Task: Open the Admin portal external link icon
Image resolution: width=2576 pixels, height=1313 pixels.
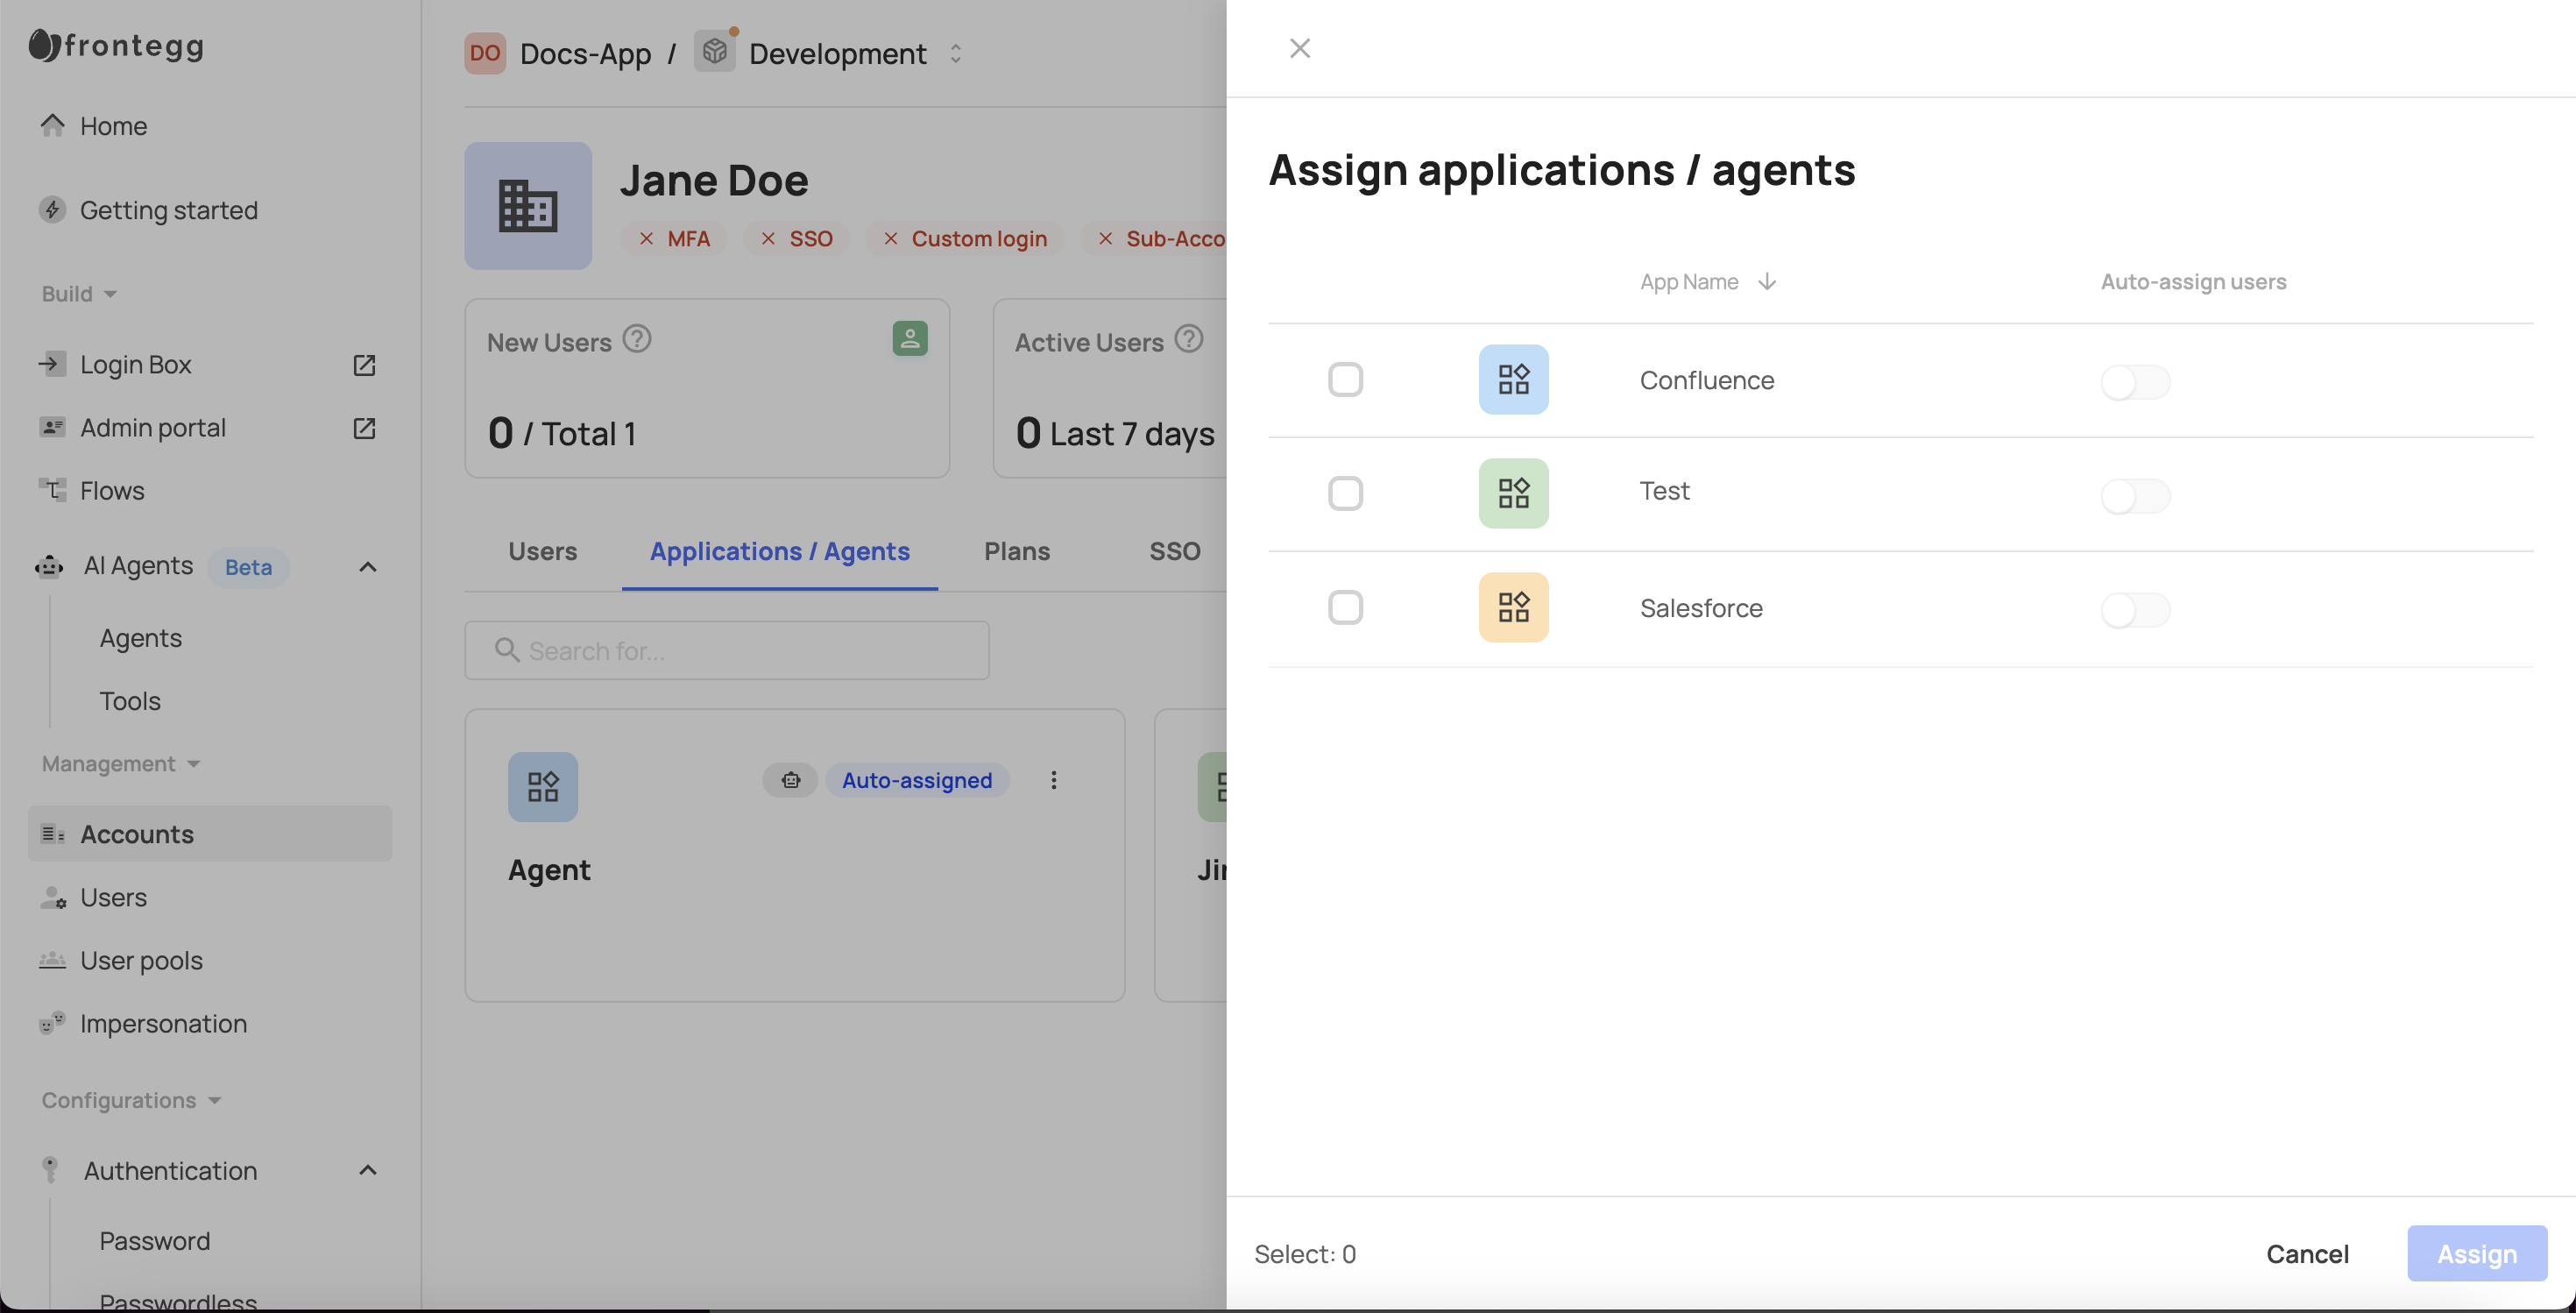Action: pos(364,428)
